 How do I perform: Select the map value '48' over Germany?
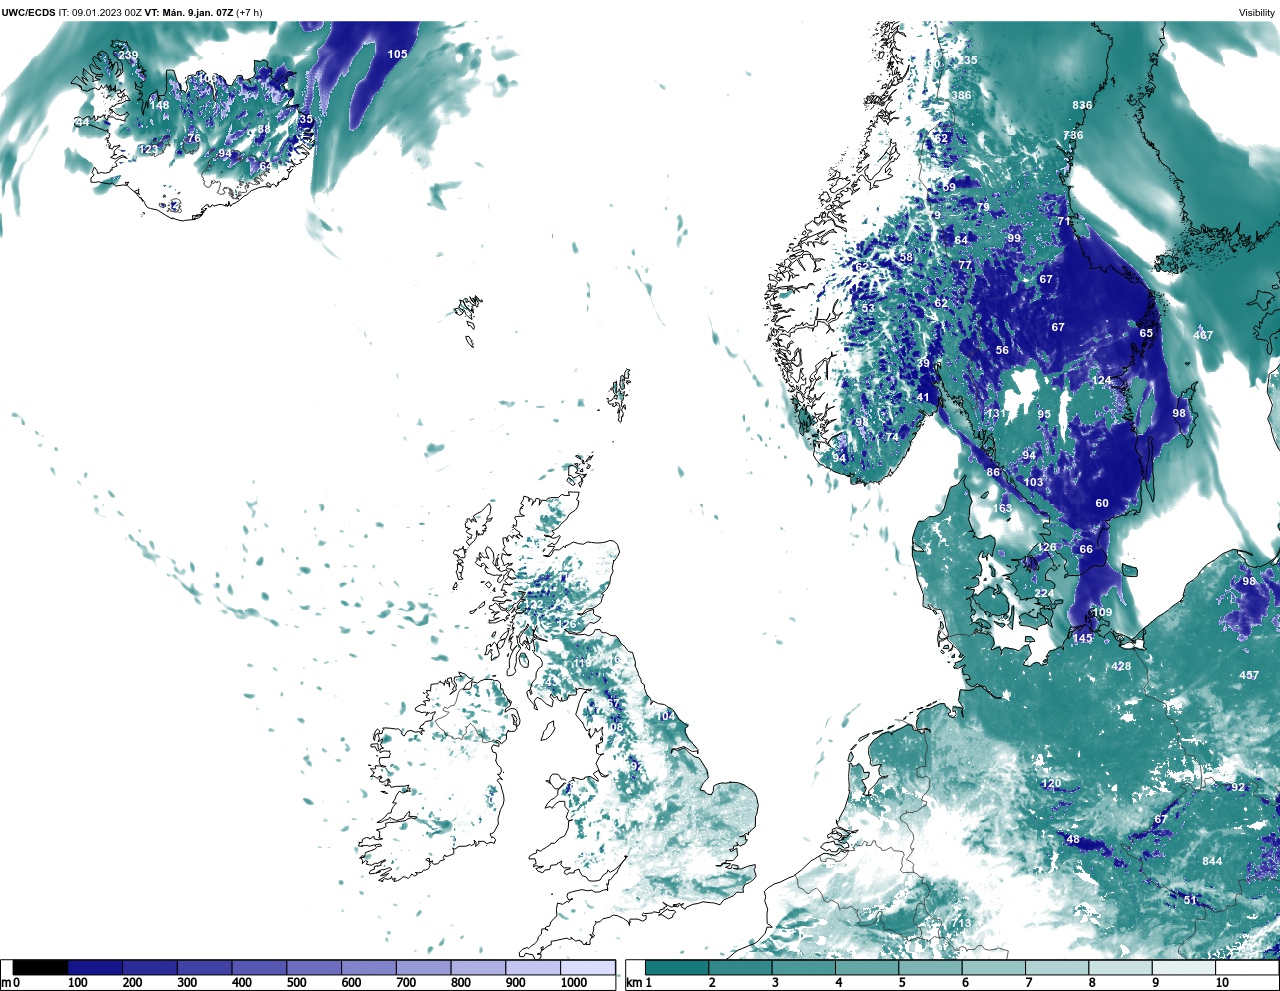pyautogui.click(x=1073, y=839)
